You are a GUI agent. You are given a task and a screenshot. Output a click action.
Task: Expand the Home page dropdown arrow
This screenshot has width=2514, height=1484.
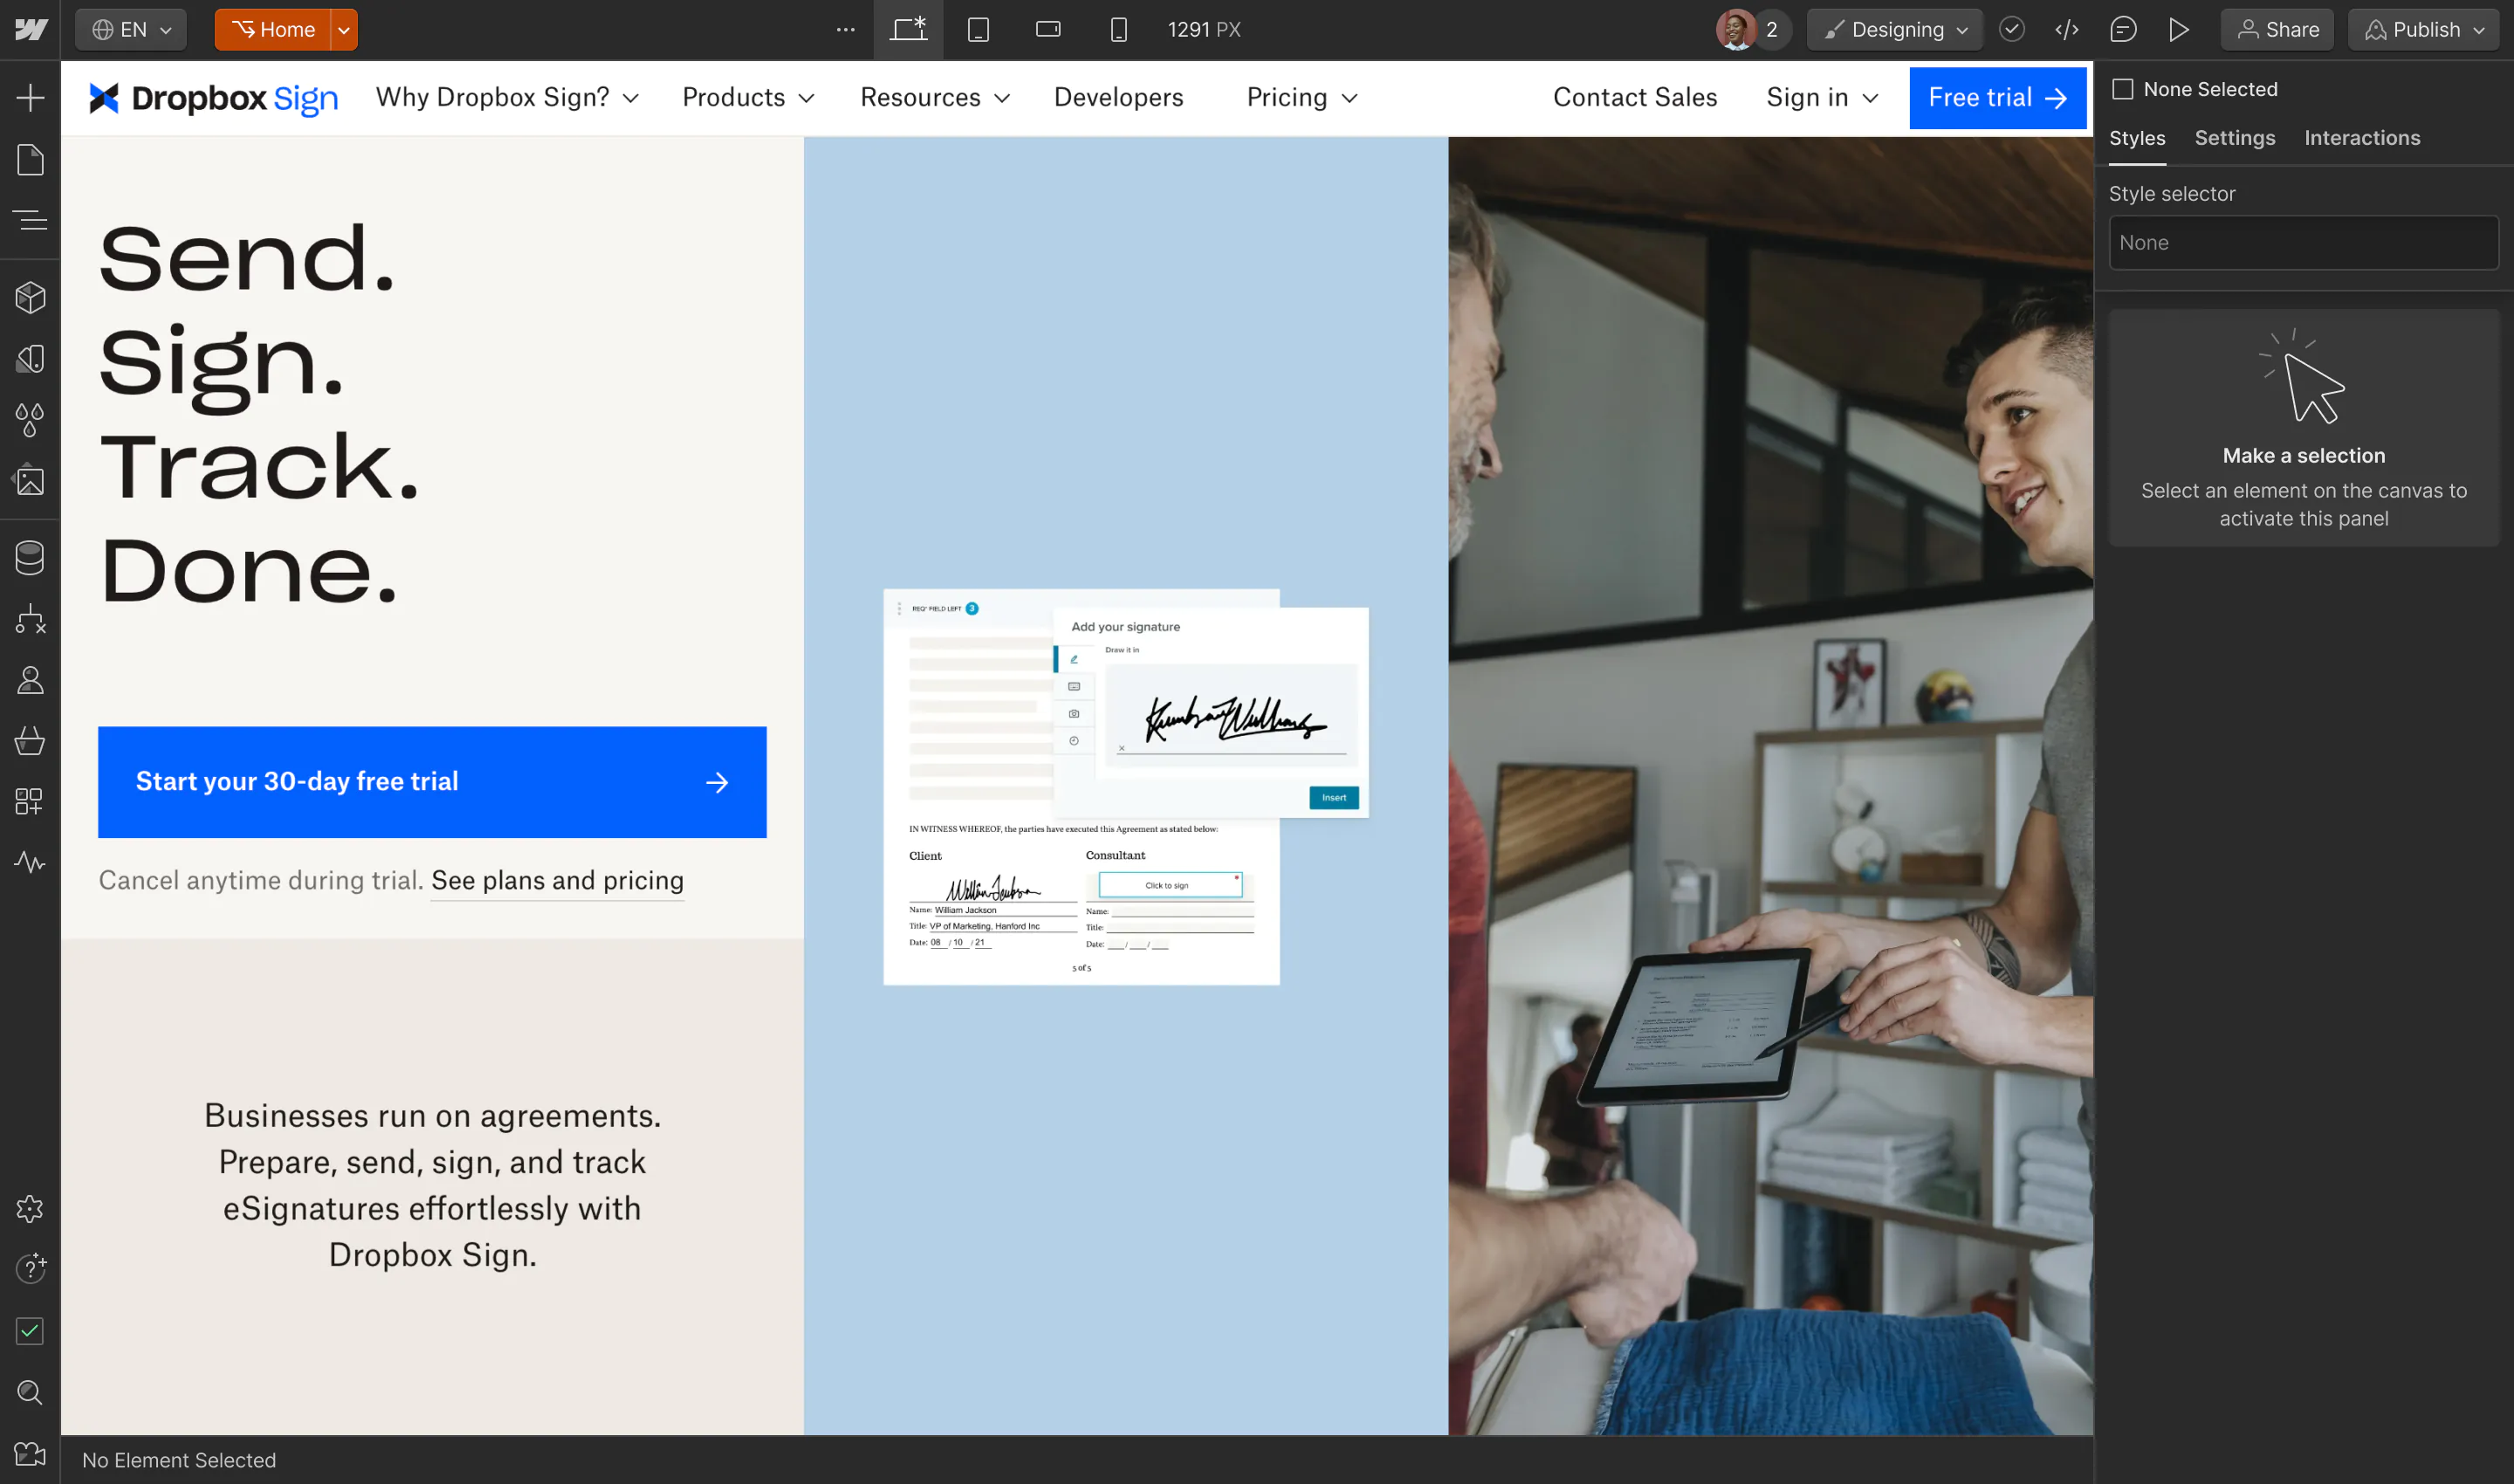tap(344, 30)
